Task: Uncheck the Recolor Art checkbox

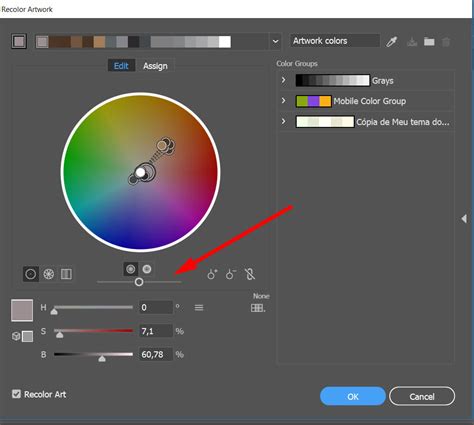Action: [x=16, y=394]
